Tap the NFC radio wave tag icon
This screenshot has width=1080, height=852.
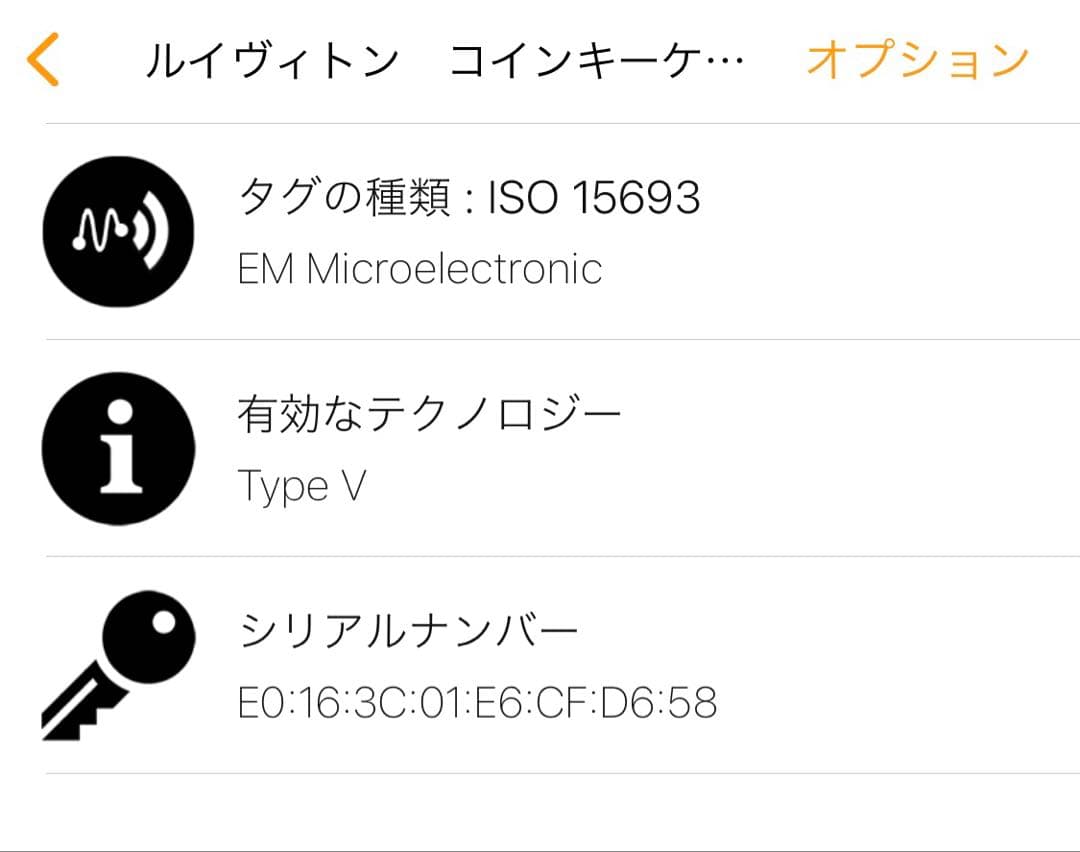click(119, 231)
